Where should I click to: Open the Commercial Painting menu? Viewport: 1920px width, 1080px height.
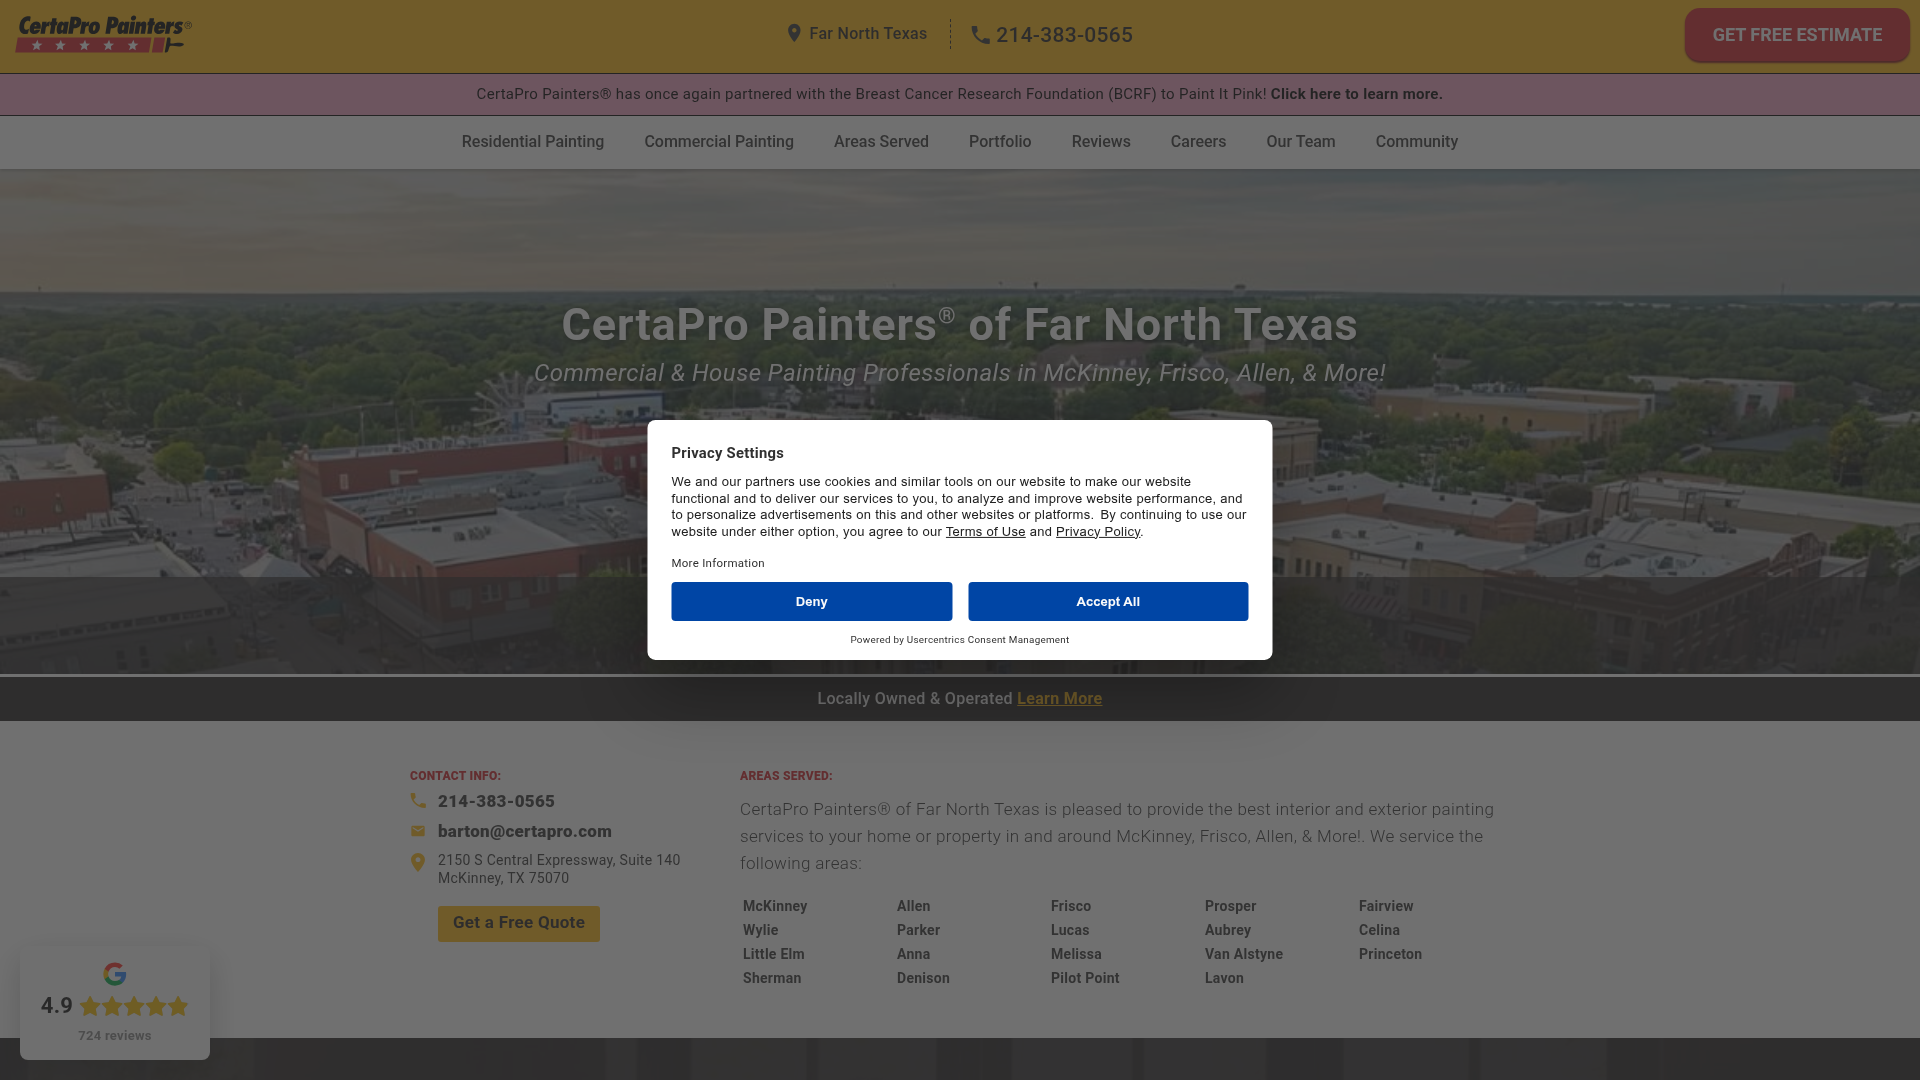718,142
